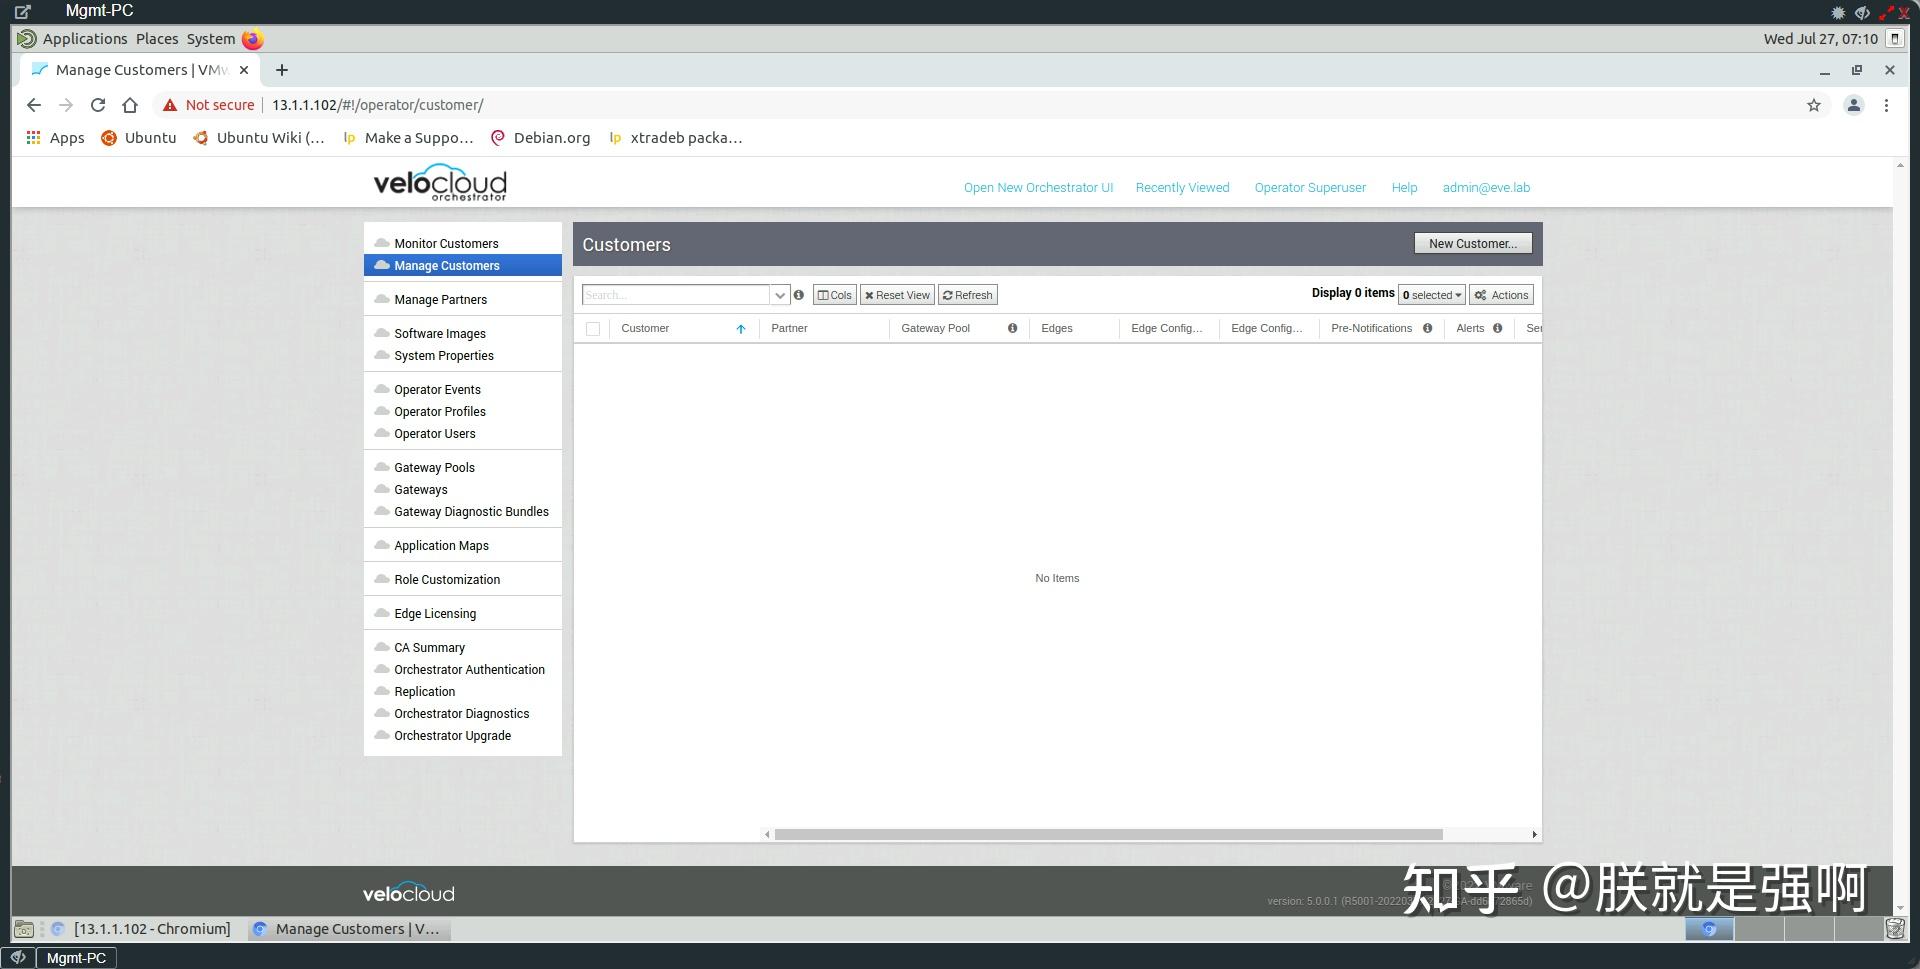Open the search field dropdown arrow

779,294
